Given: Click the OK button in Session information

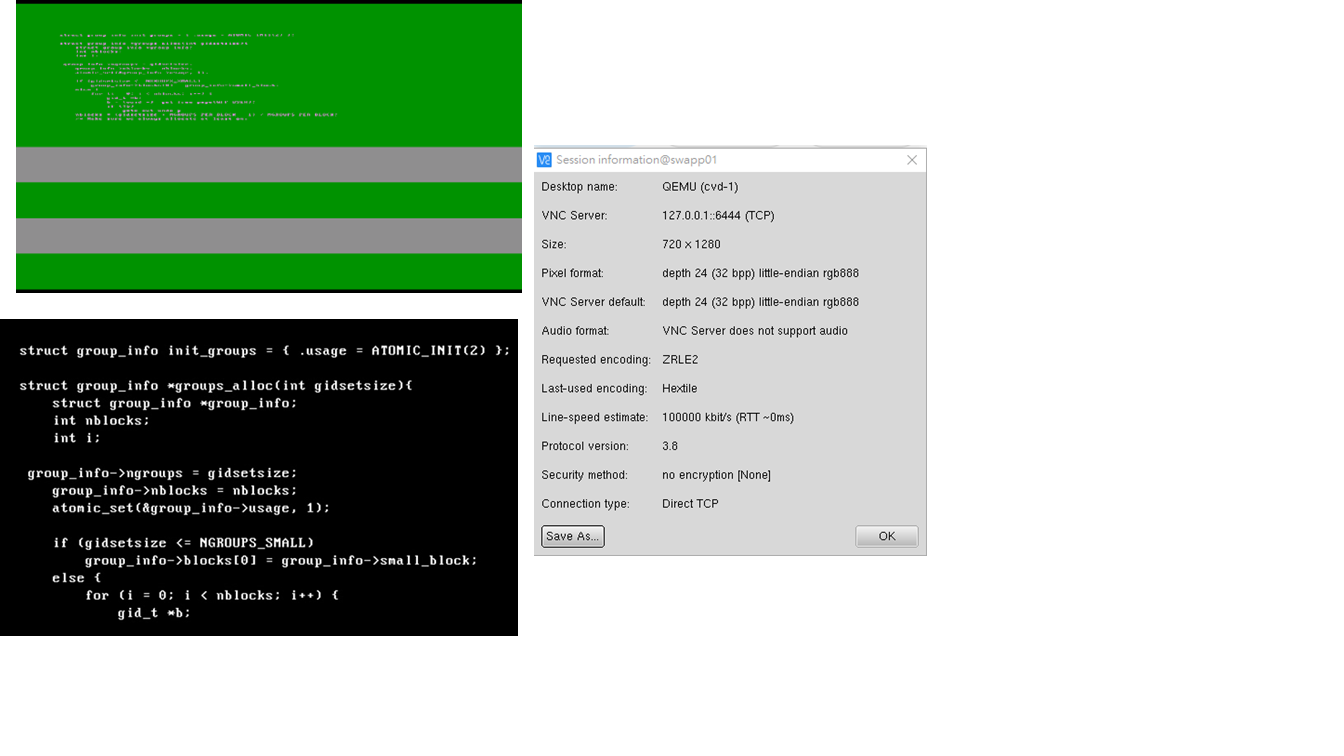Looking at the screenshot, I should coord(886,536).
